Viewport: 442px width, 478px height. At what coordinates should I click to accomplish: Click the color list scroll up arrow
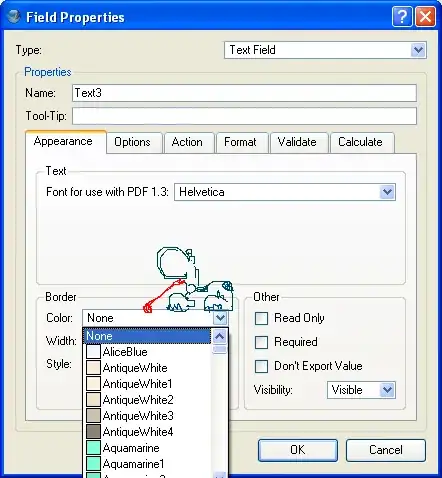(220, 337)
